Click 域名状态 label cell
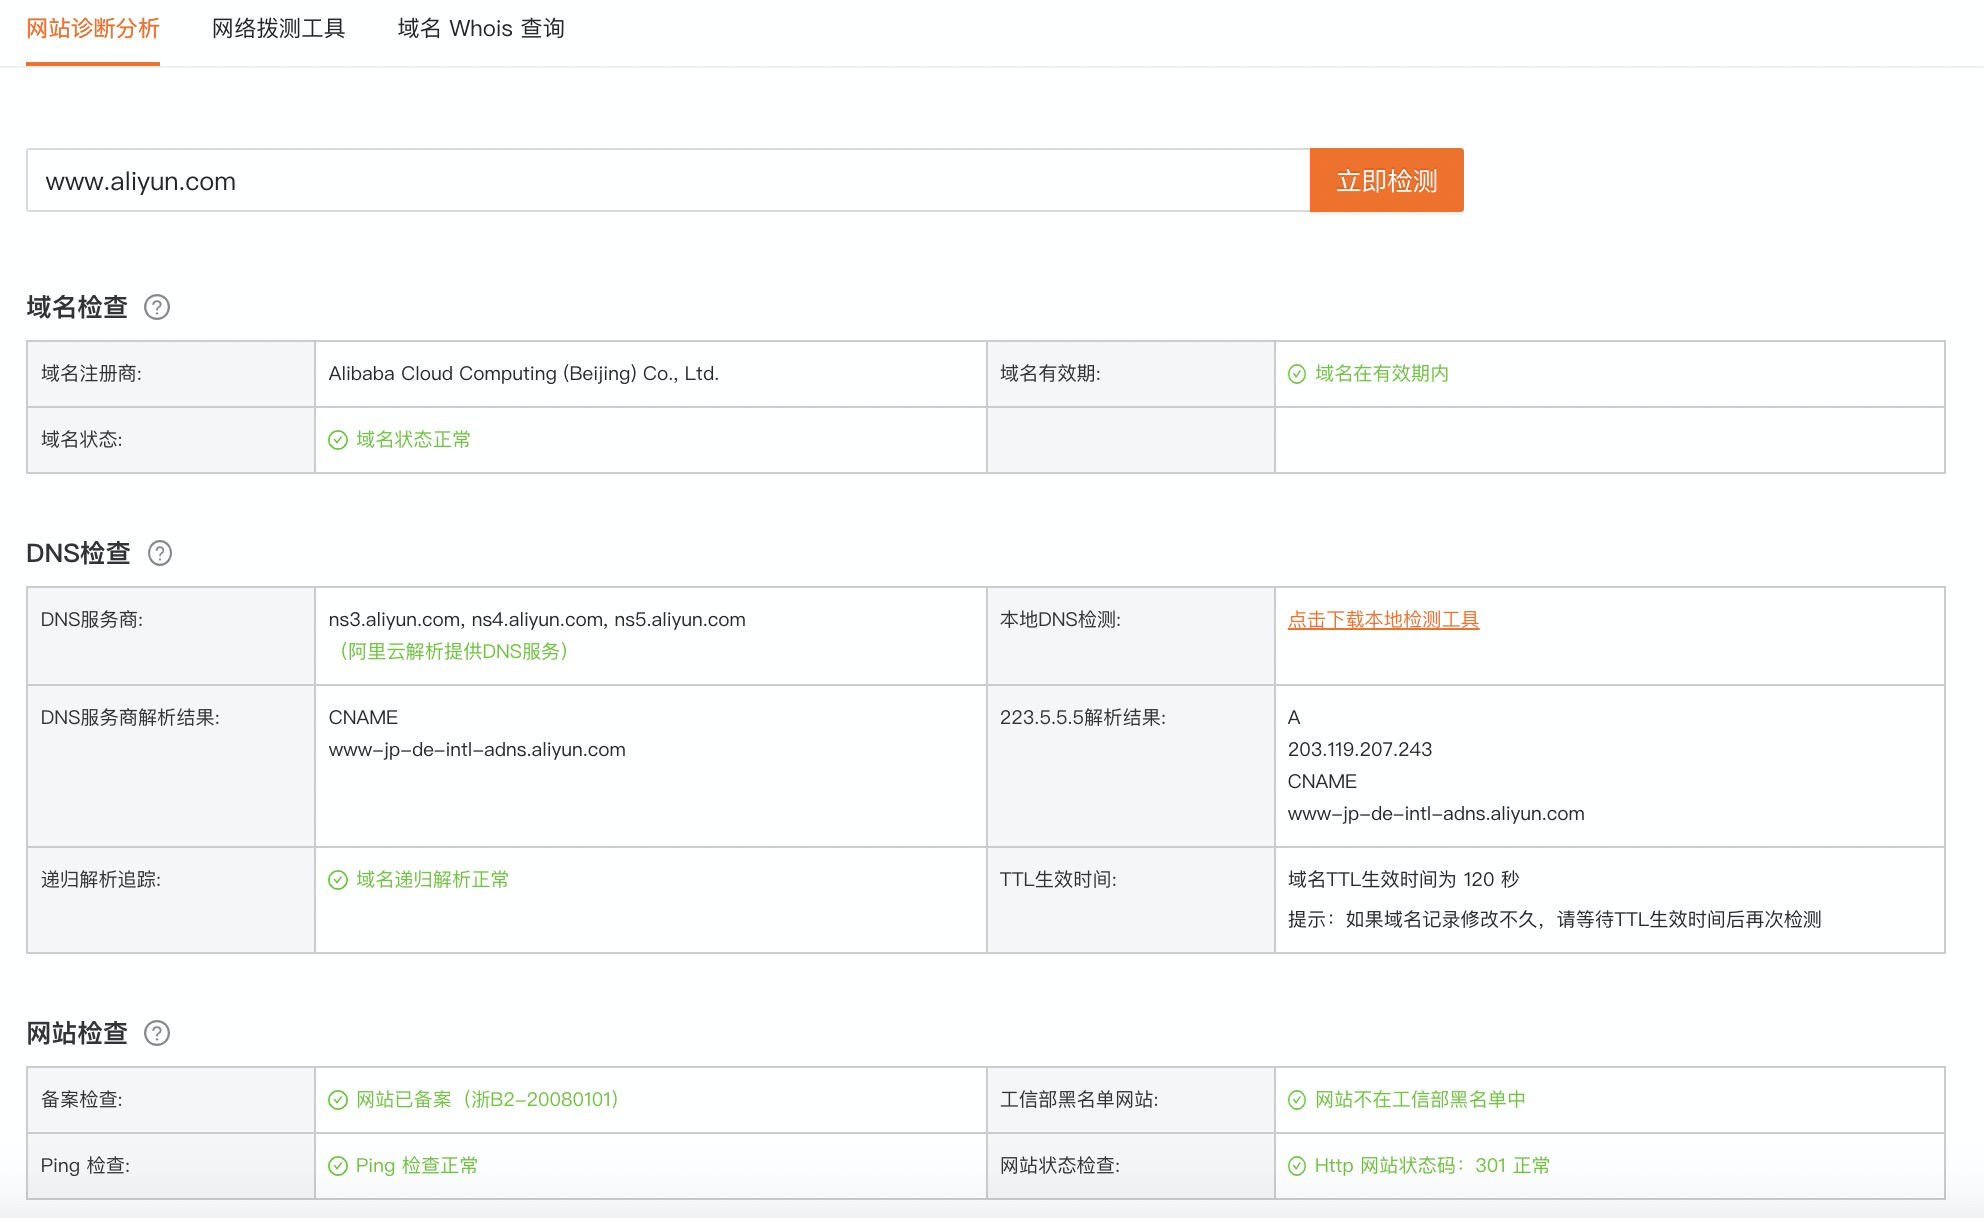Image resolution: width=1984 pixels, height=1218 pixels. (x=171, y=440)
